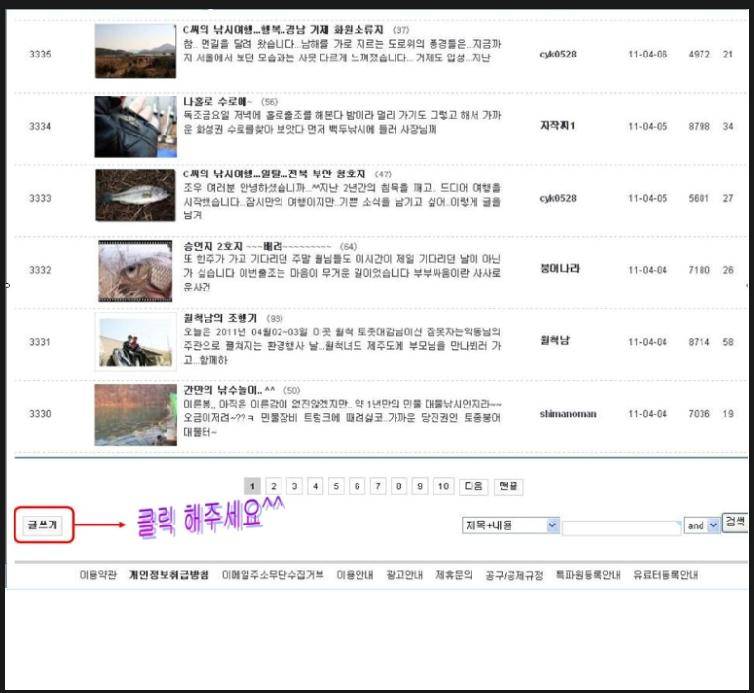Click the 맨끝 last-page button
This screenshot has height=693, width=754.
point(509,486)
